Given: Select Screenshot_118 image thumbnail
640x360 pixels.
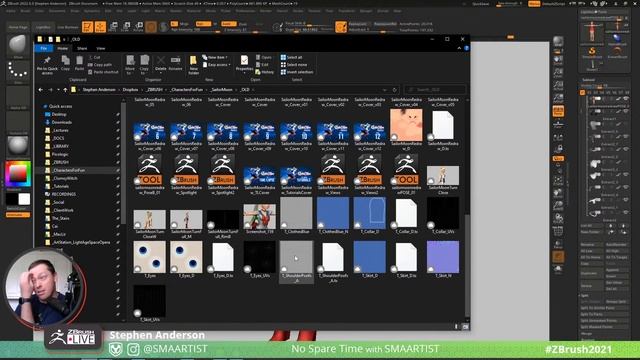Looking at the screenshot, I should point(259,218).
